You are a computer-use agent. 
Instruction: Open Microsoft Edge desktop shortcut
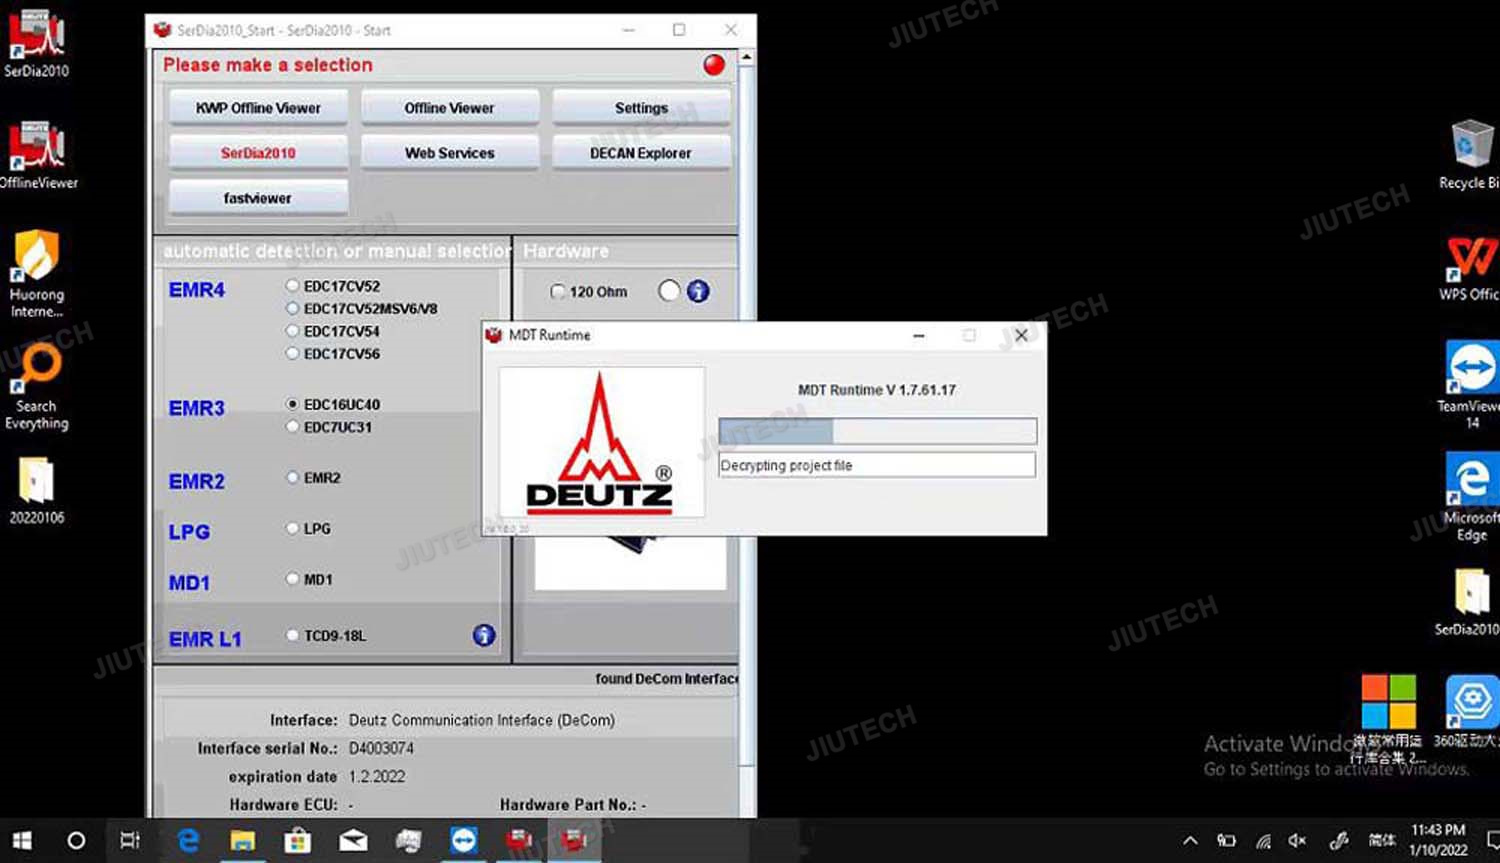point(1471,496)
